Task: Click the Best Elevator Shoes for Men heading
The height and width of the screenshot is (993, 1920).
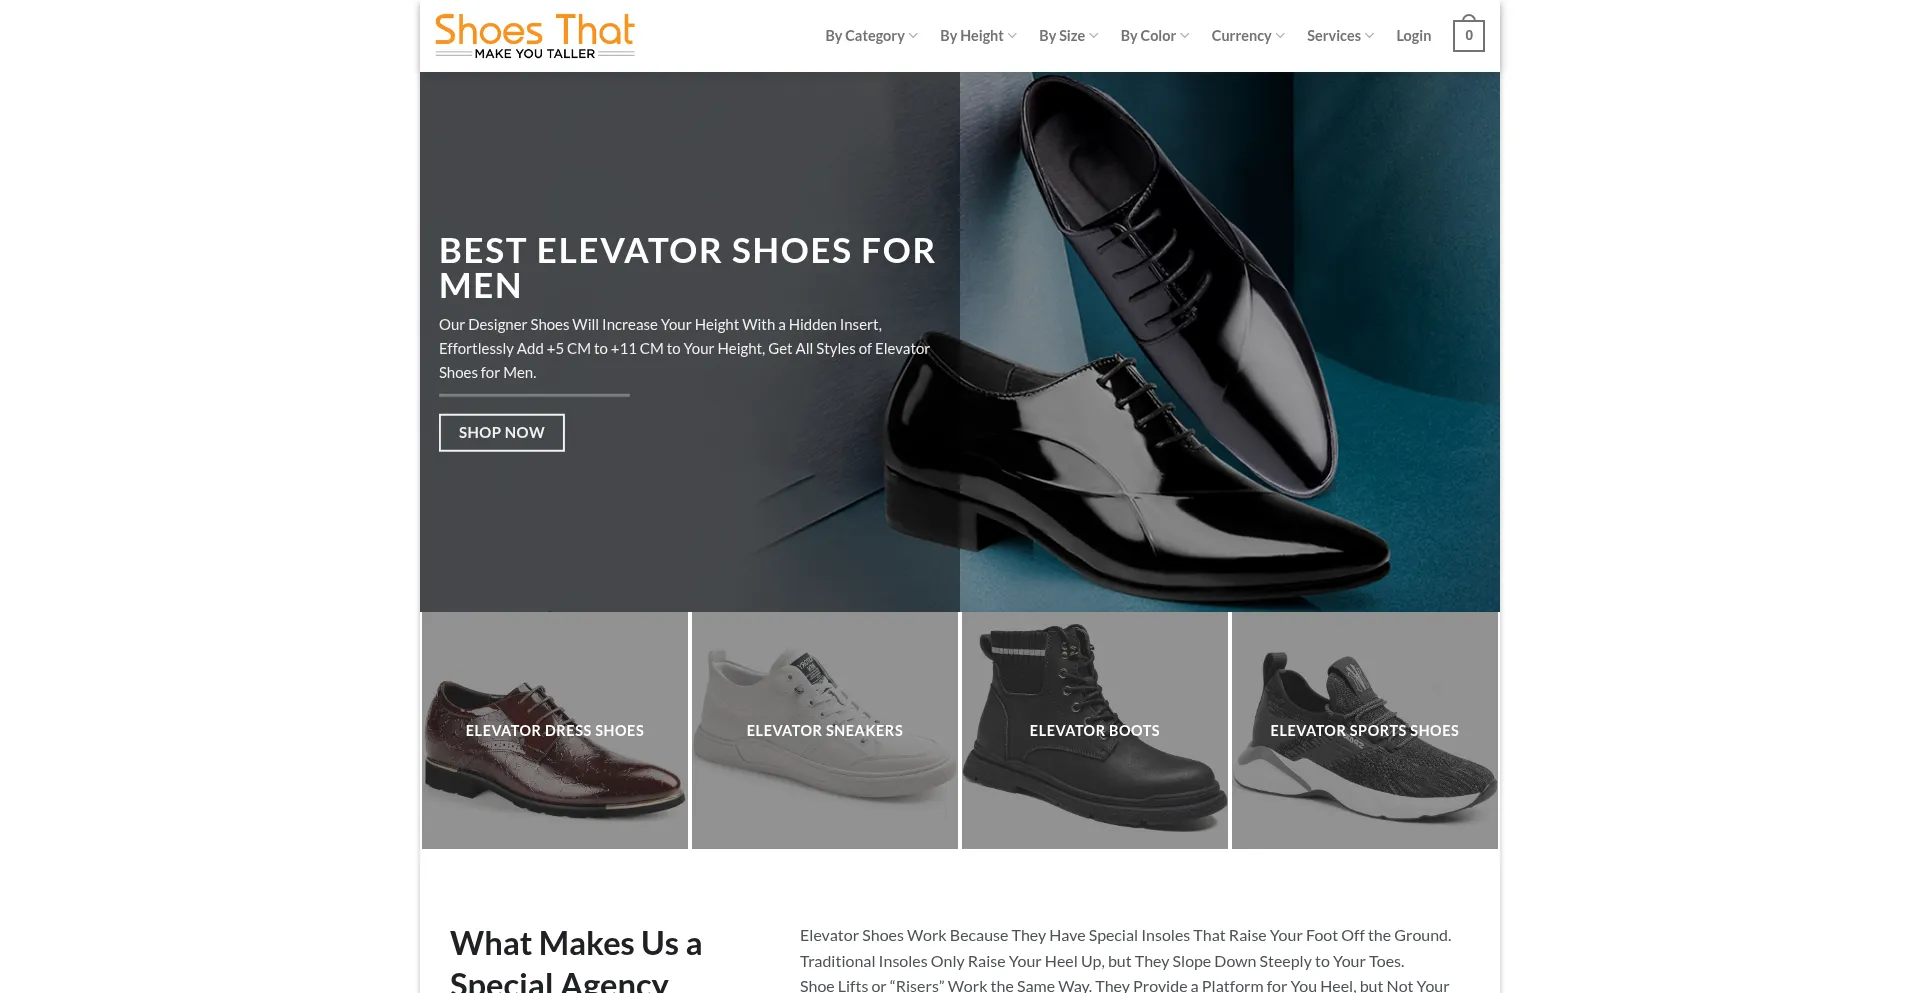Action: tap(688, 268)
